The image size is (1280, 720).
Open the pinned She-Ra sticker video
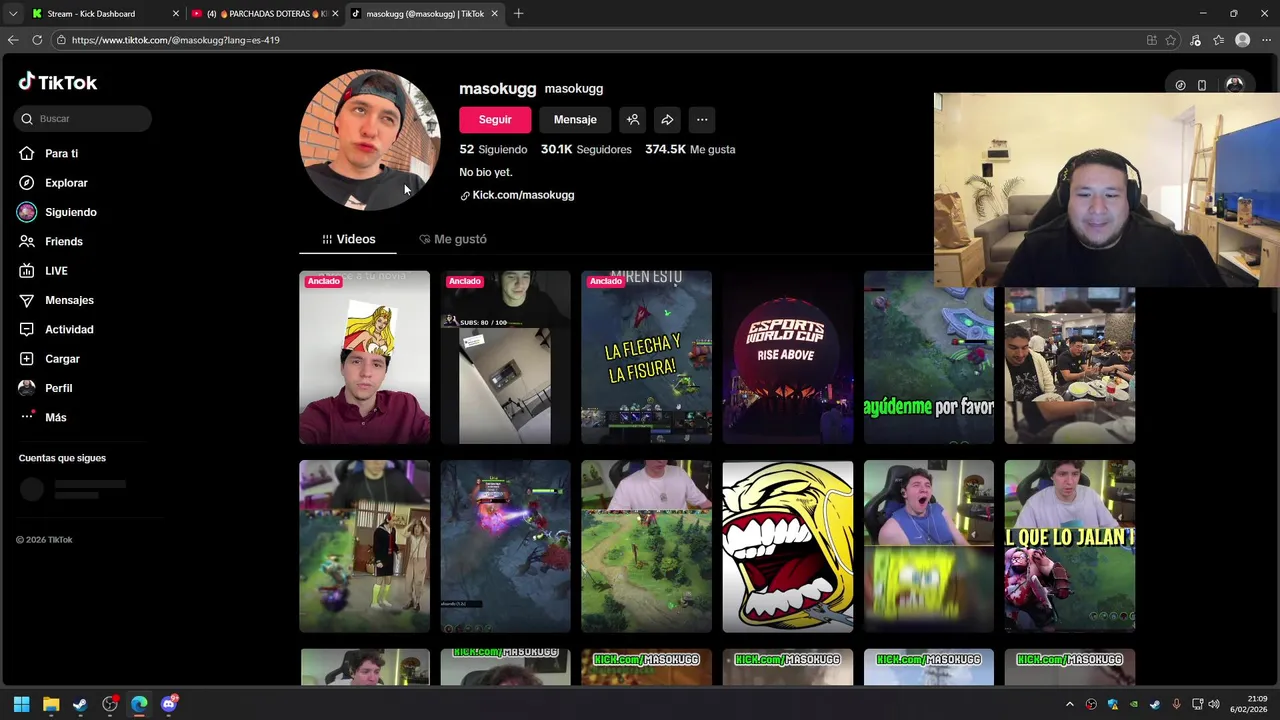click(364, 357)
